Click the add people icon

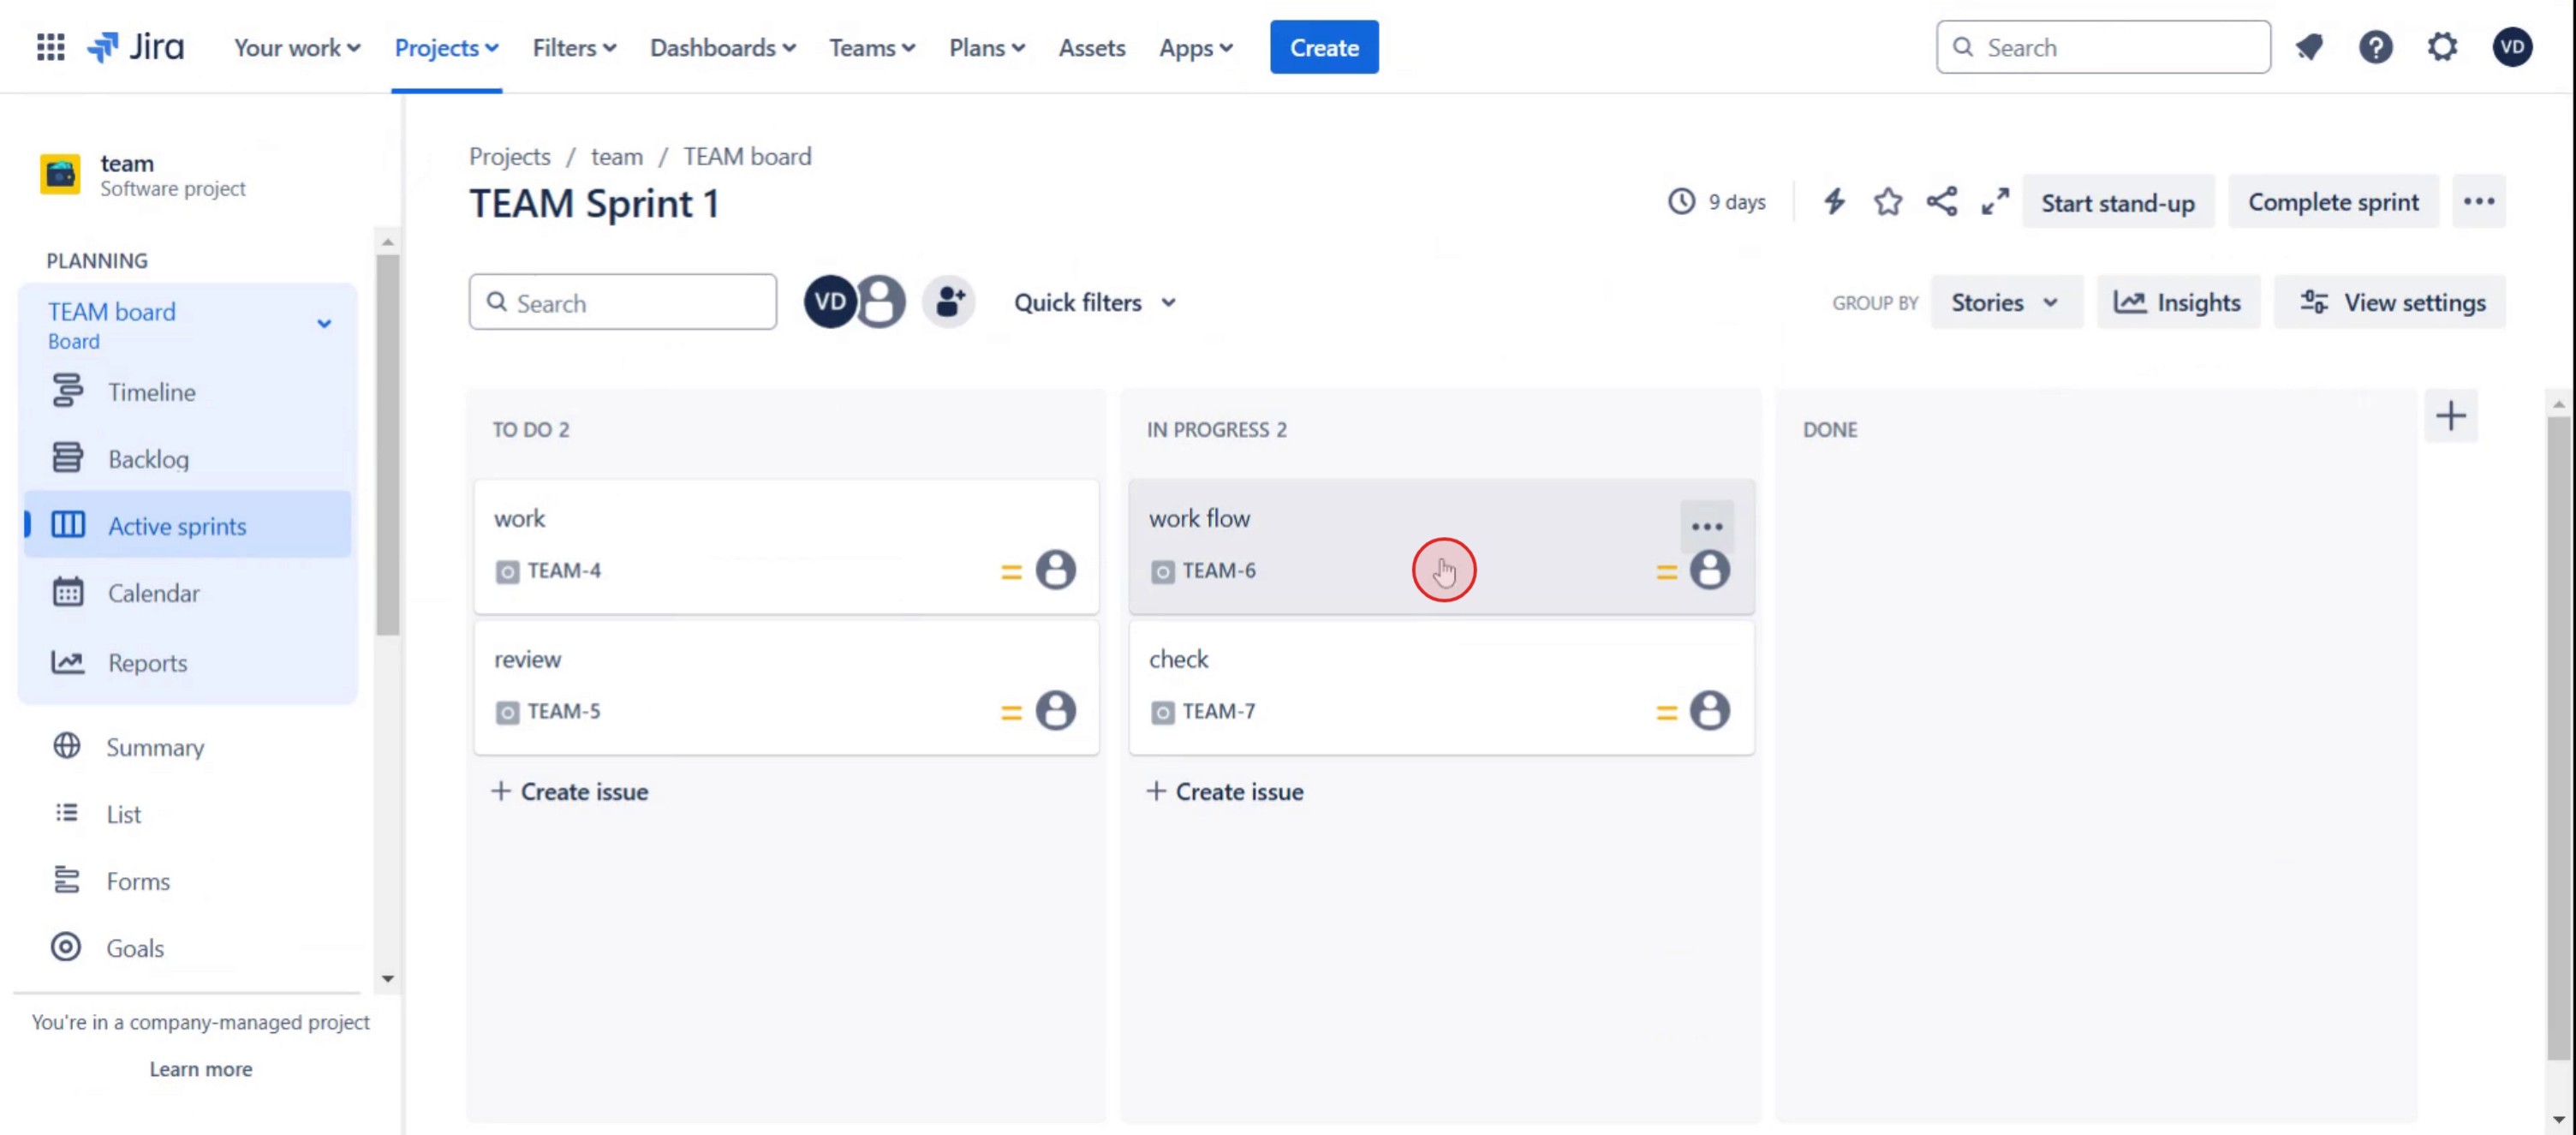[x=948, y=302]
